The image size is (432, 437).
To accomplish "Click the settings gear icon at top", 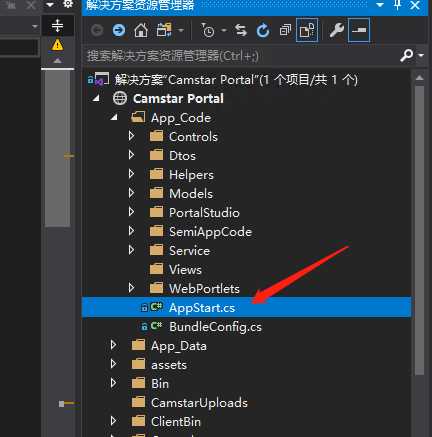I will (x=68, y=4).
